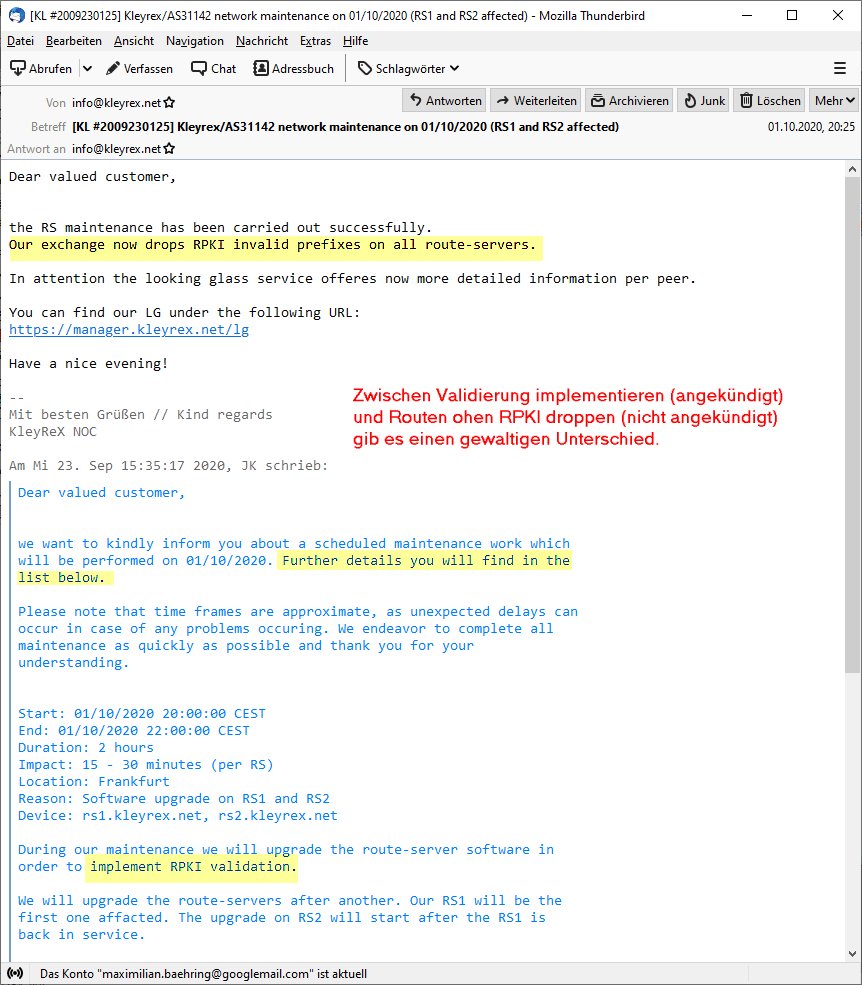The image size is (862, 985).
Task: Expand the Mehr actions dropdown
Action: point(835,100)
